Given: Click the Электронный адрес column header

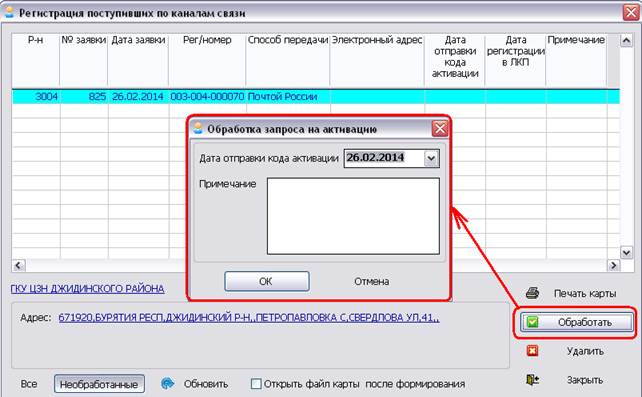Looking at the screenshot, I should 377,61.
